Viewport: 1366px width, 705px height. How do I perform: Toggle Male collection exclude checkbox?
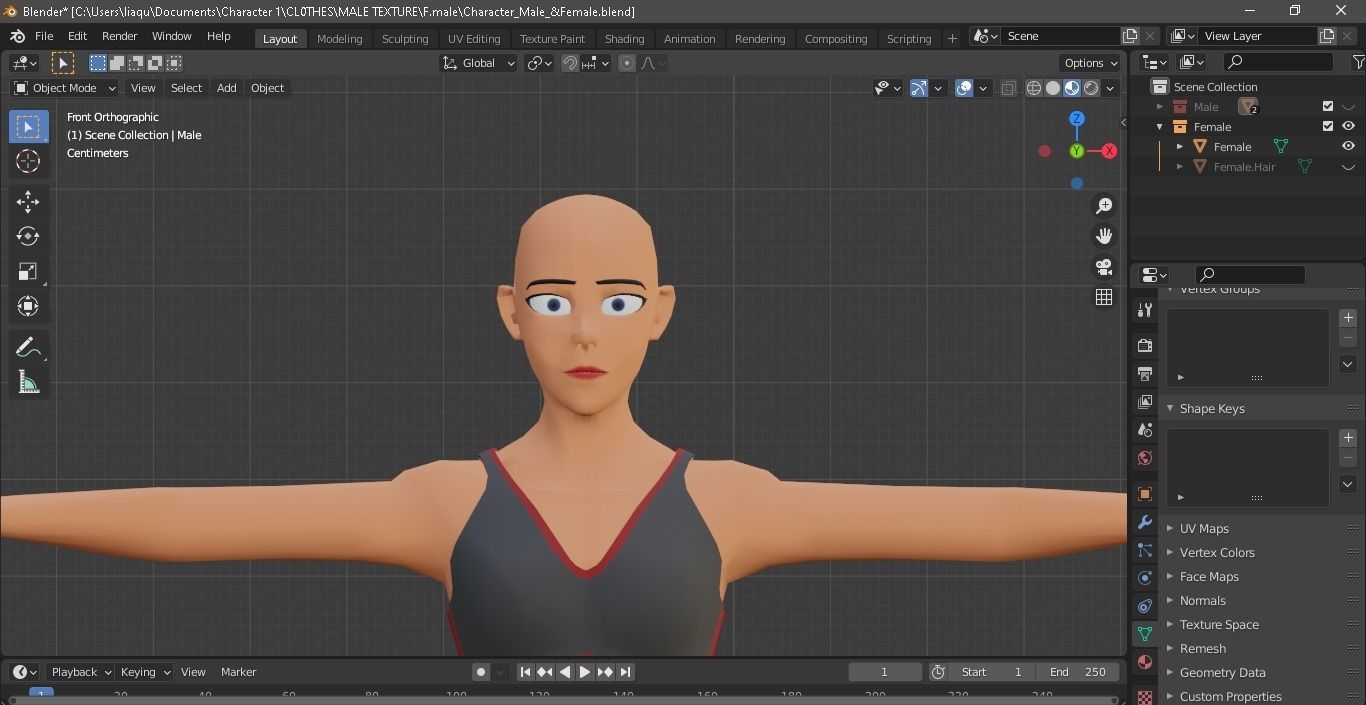(x=1328, y=106)
